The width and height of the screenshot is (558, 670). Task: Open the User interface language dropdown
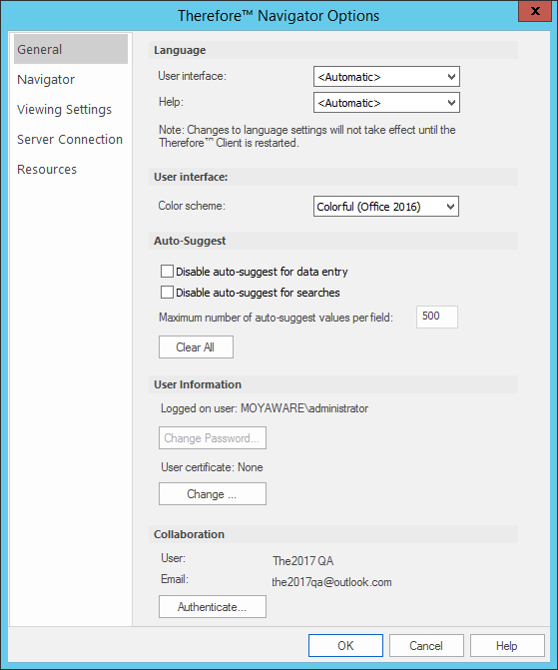click(386, 77)
